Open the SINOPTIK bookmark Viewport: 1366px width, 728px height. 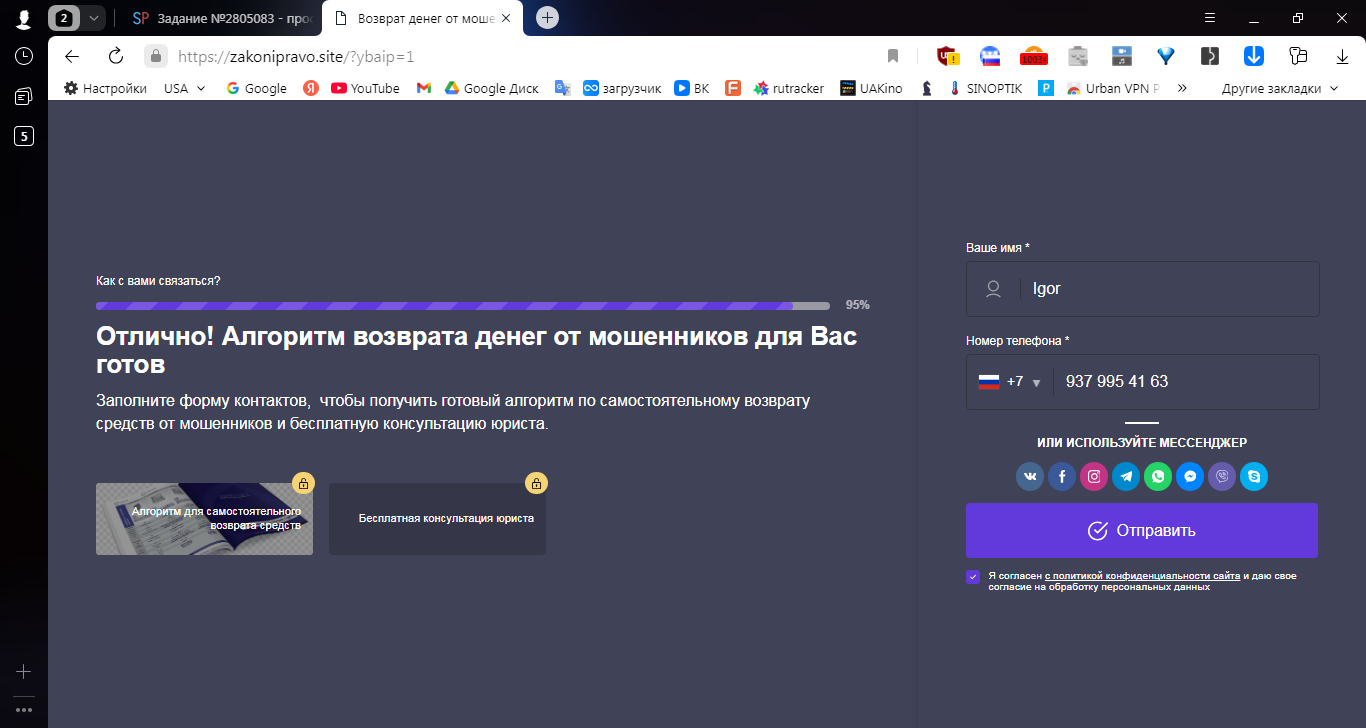985,88
